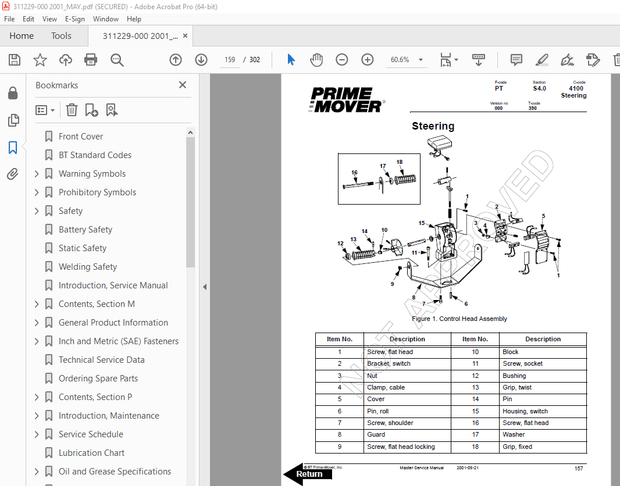Expand Contents, Section M bookmark
The width and height of the screenshot is (620, 486).
(x=36, y=304)
